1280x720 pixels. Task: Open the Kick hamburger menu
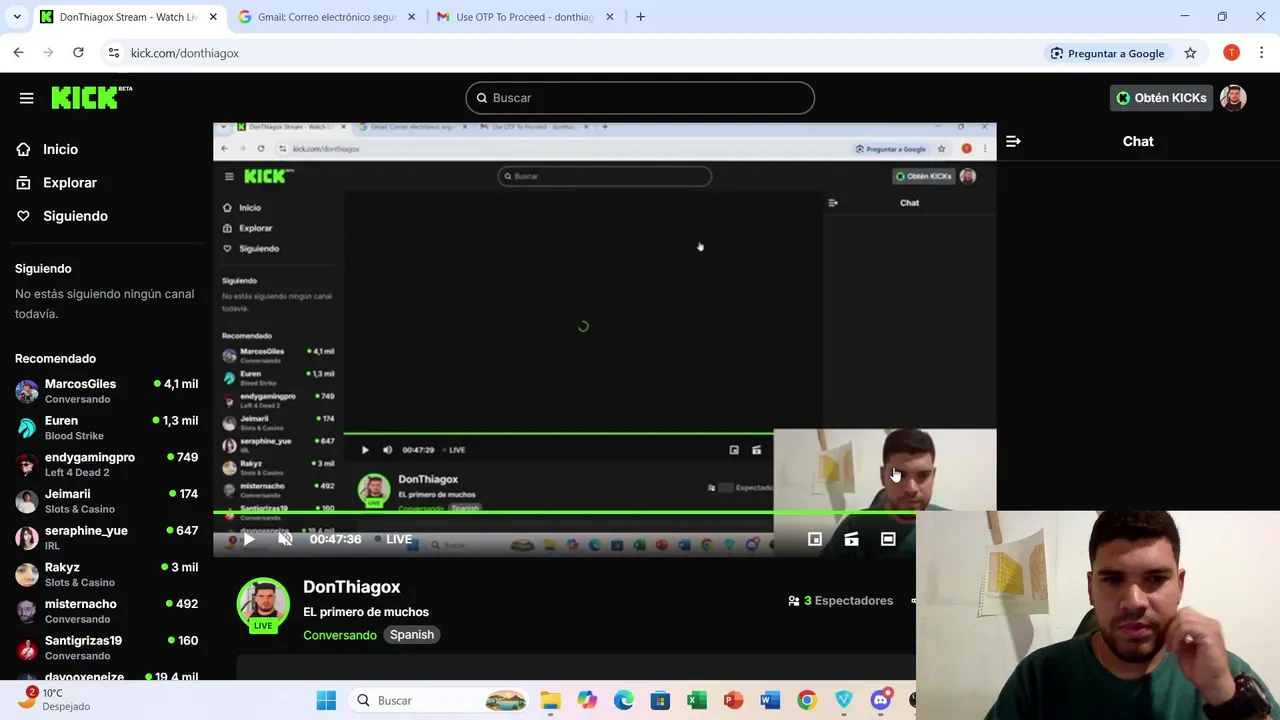click(x=26, y=98)
